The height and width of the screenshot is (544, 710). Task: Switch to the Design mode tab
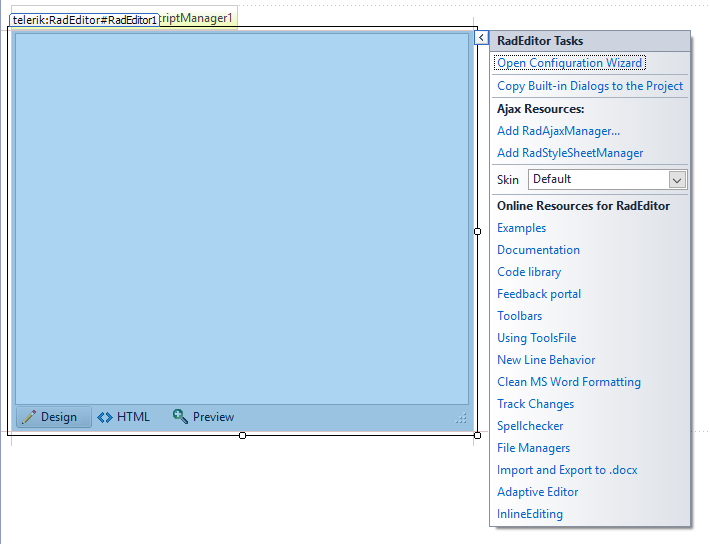[x=54, y=417]
